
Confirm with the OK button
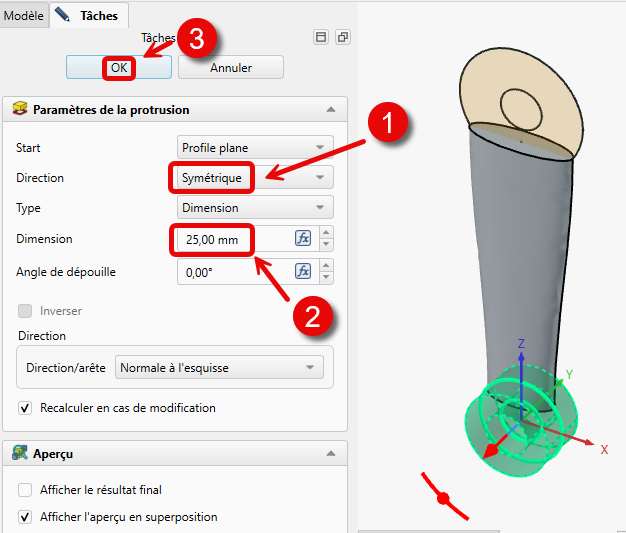tap(119, 67)
